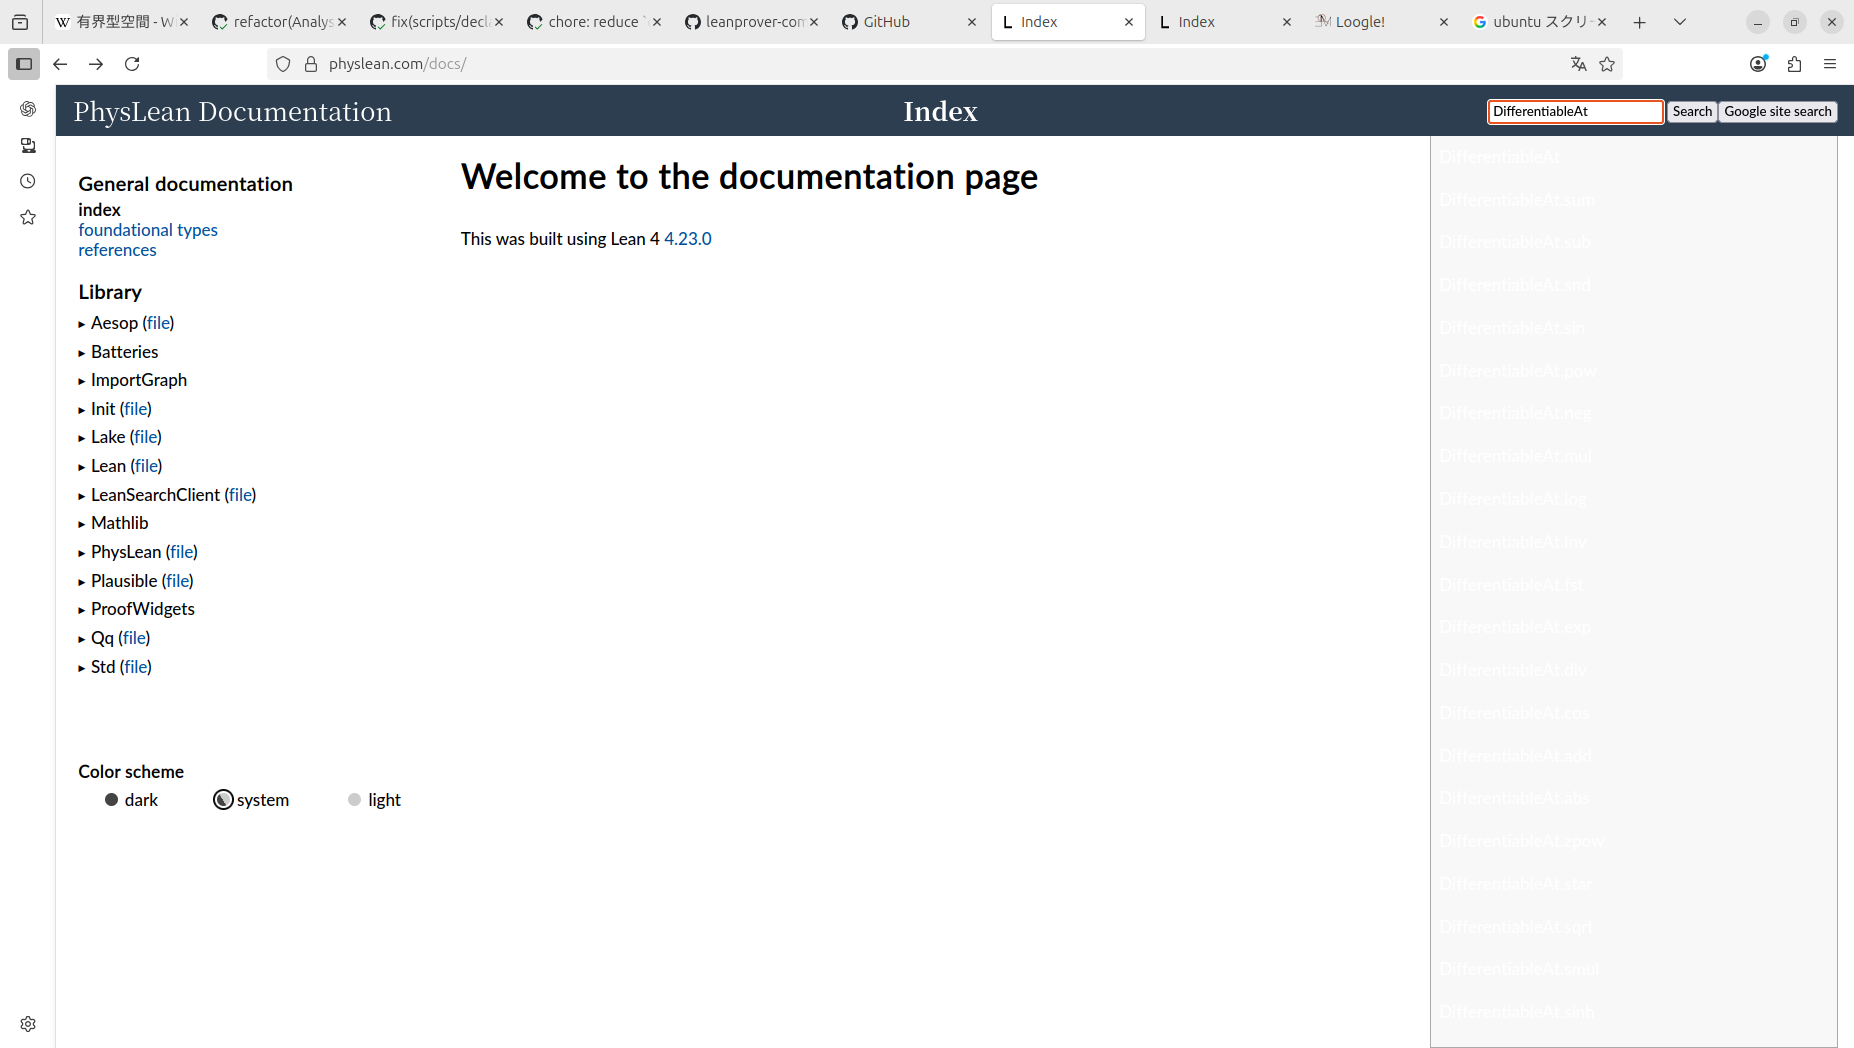Open the hamburger application menu
Screen dimensions: 1854x1048
click(1830, 64)
